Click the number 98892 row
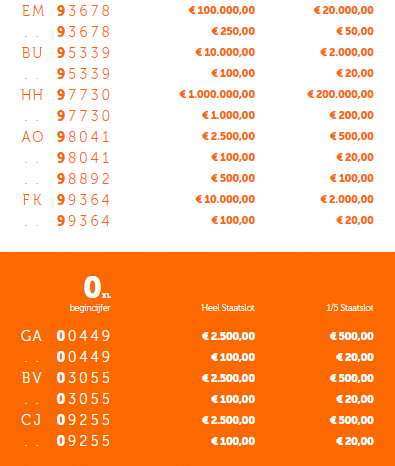This screenshot has height=466, width=395. [x=197, y=179]
